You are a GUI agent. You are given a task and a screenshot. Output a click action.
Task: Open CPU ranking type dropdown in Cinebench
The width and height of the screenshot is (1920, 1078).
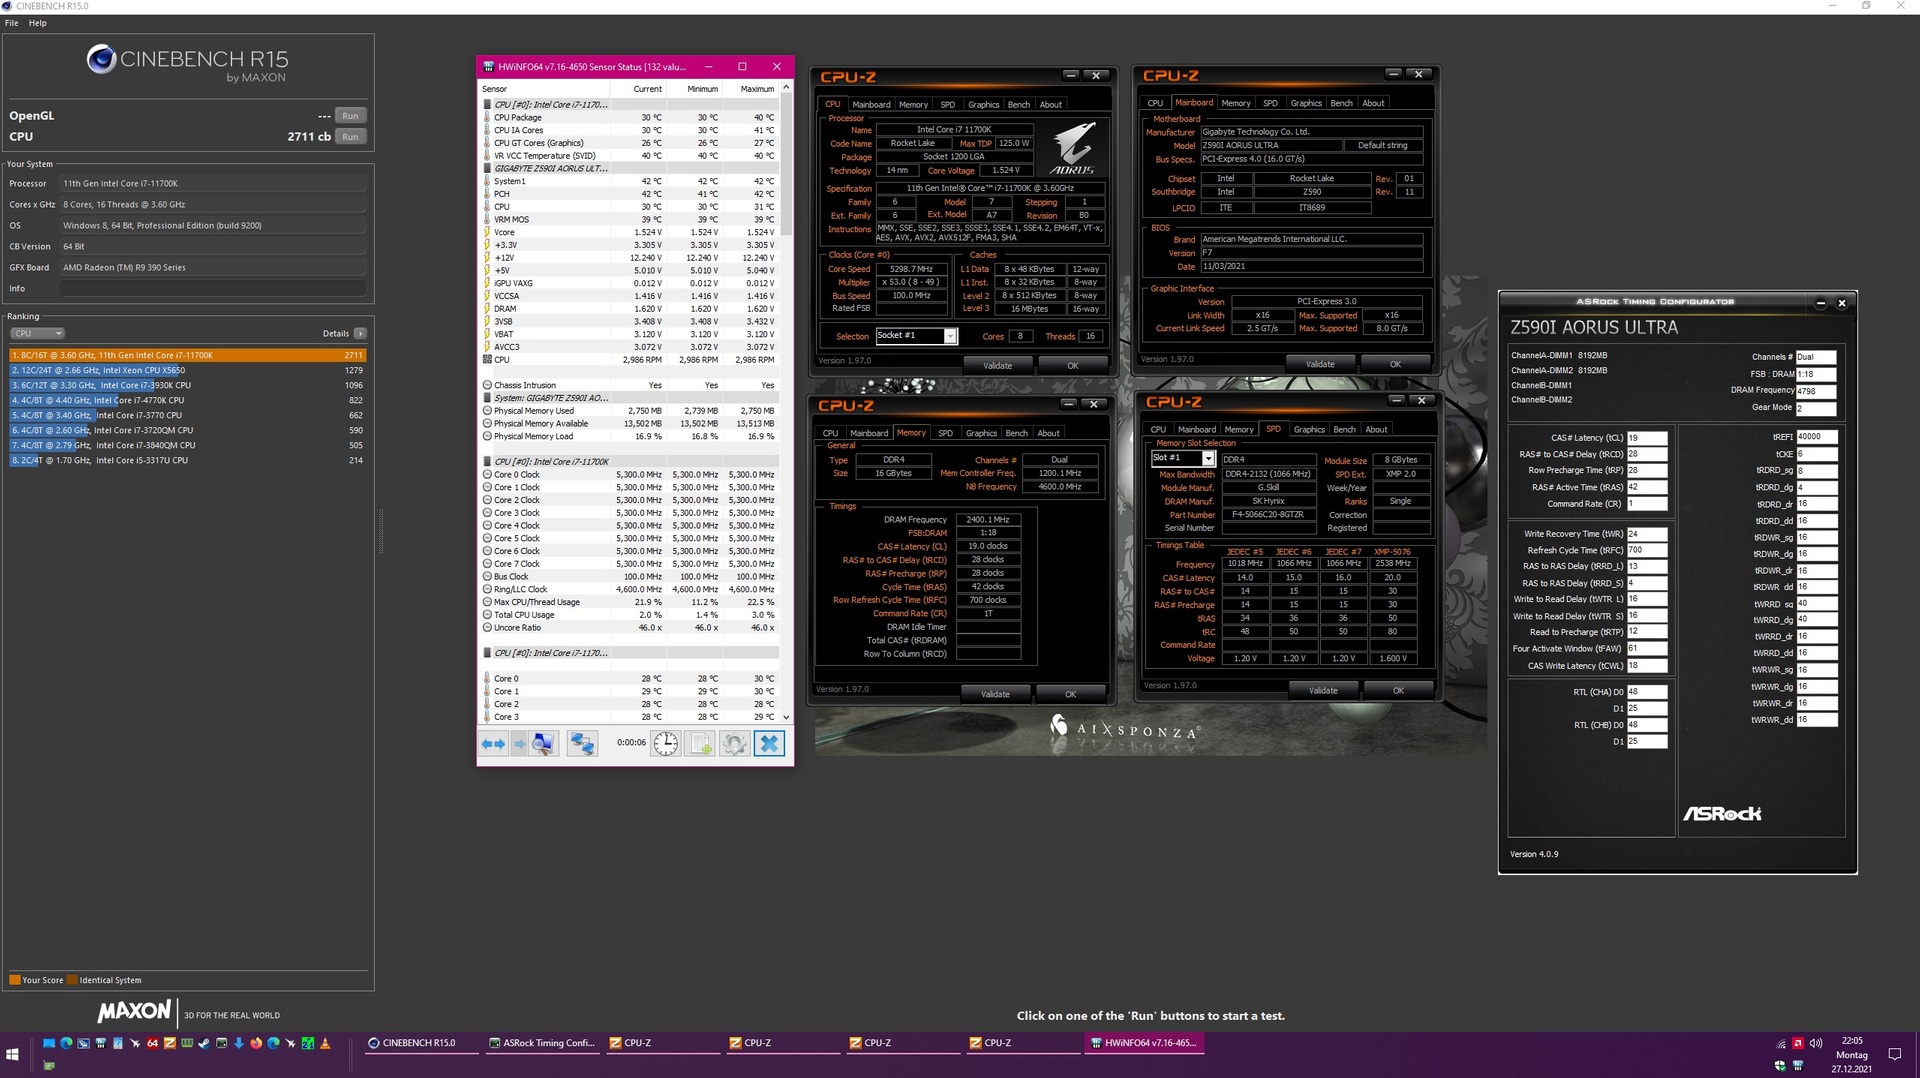pyautogui.click(x=38, y=333)
